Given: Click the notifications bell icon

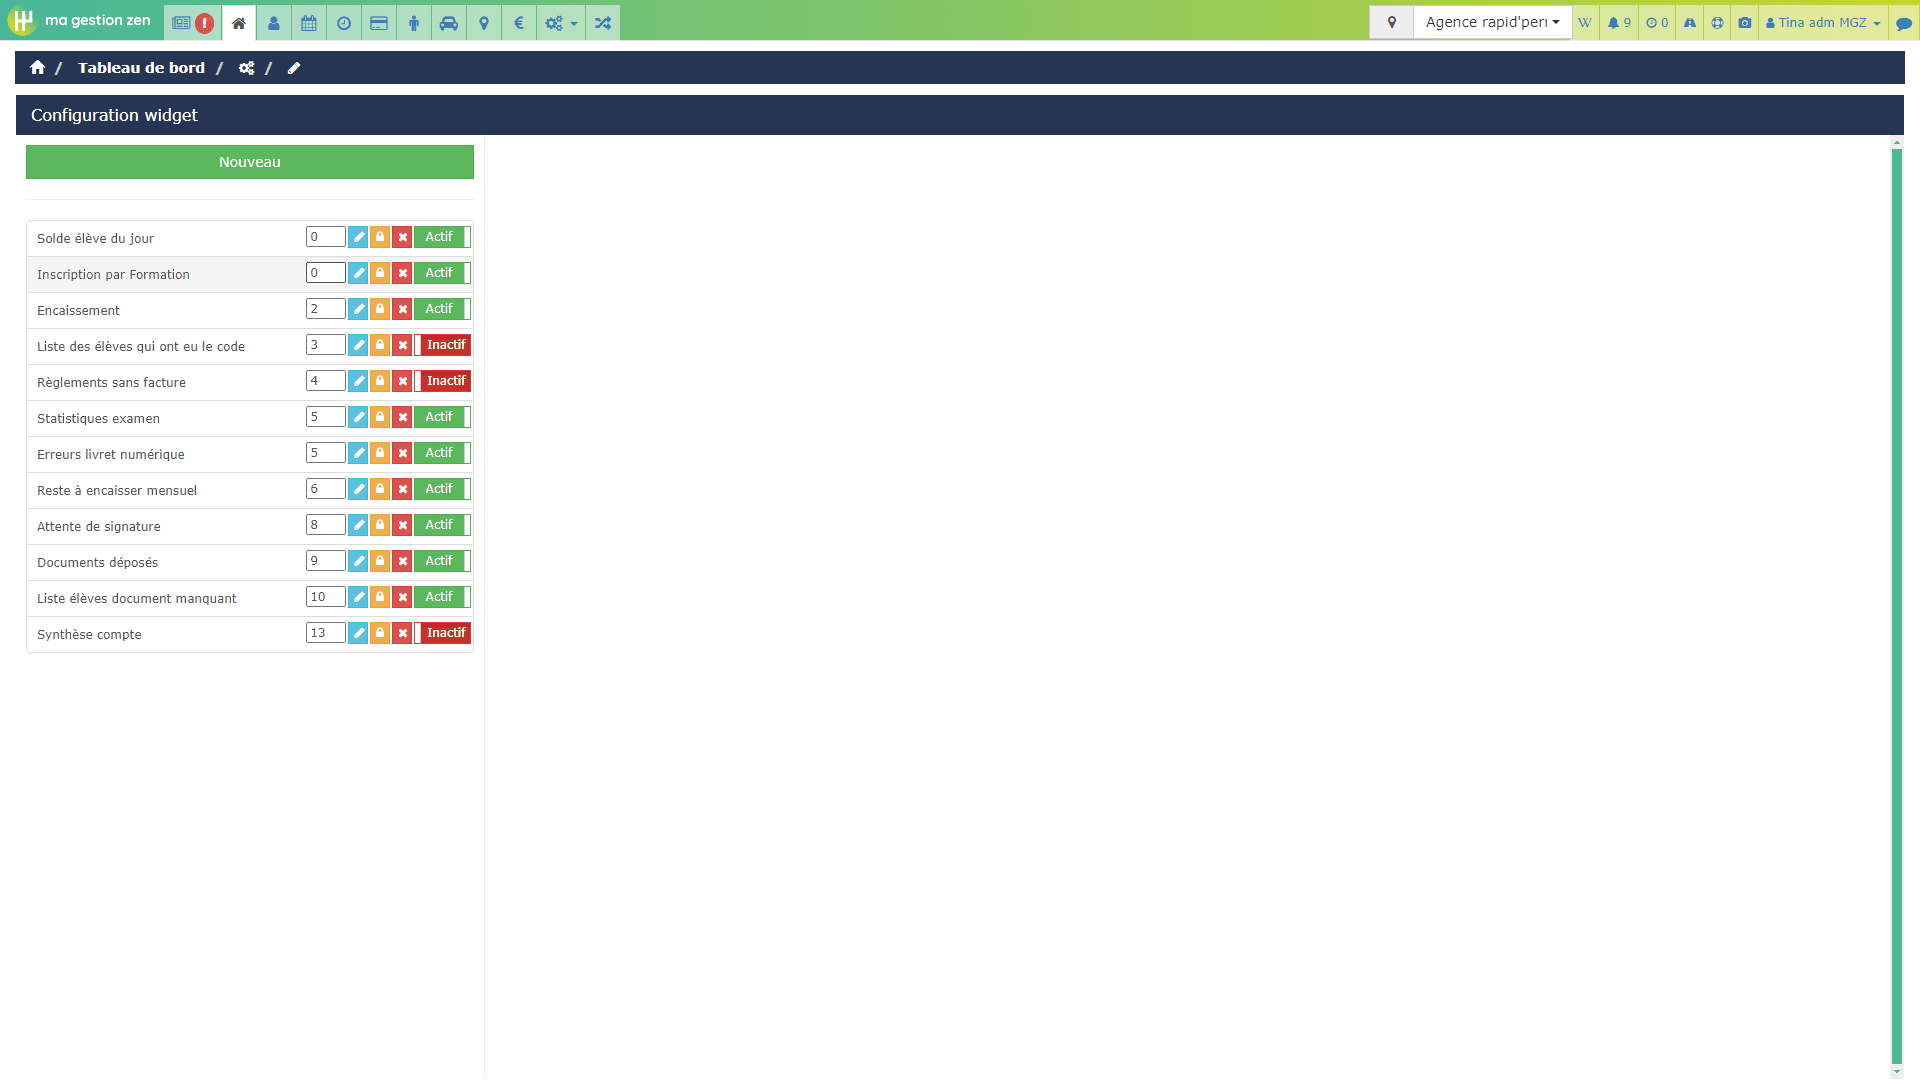Looking at the screenshot, I should click(x=1618, y=23).
